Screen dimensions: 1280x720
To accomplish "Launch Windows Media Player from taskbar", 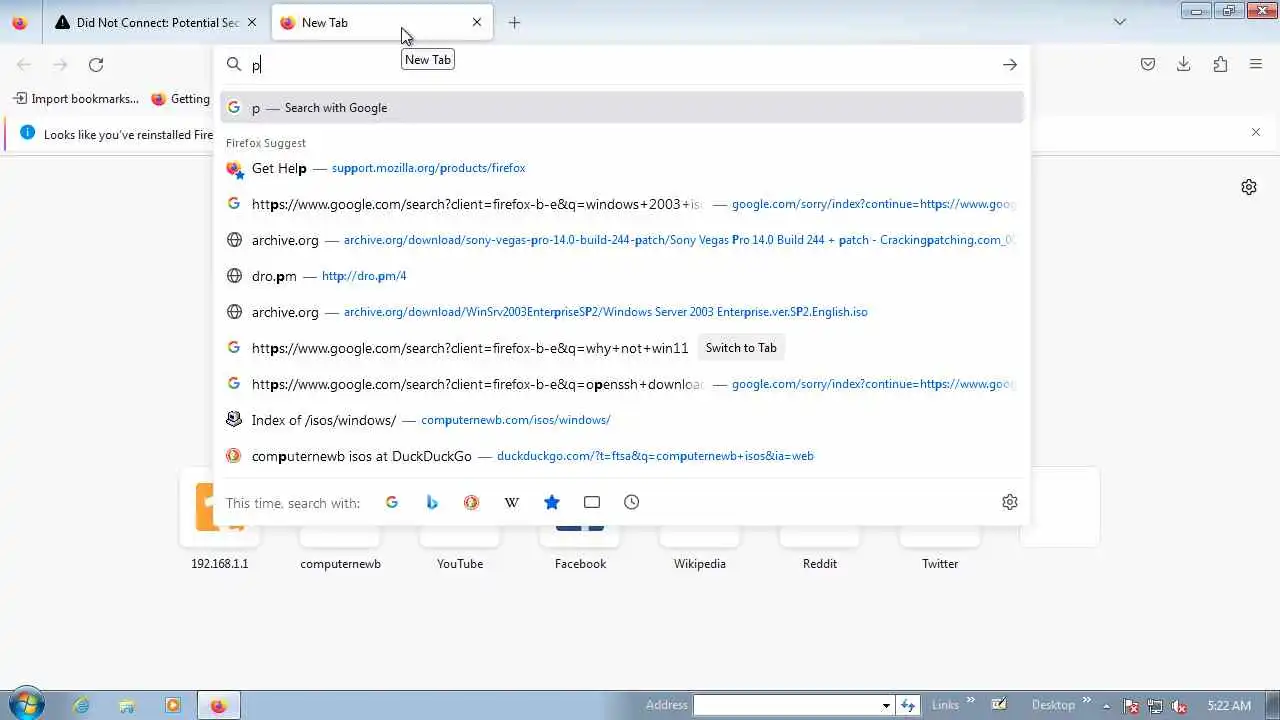I will pos(173,705).
